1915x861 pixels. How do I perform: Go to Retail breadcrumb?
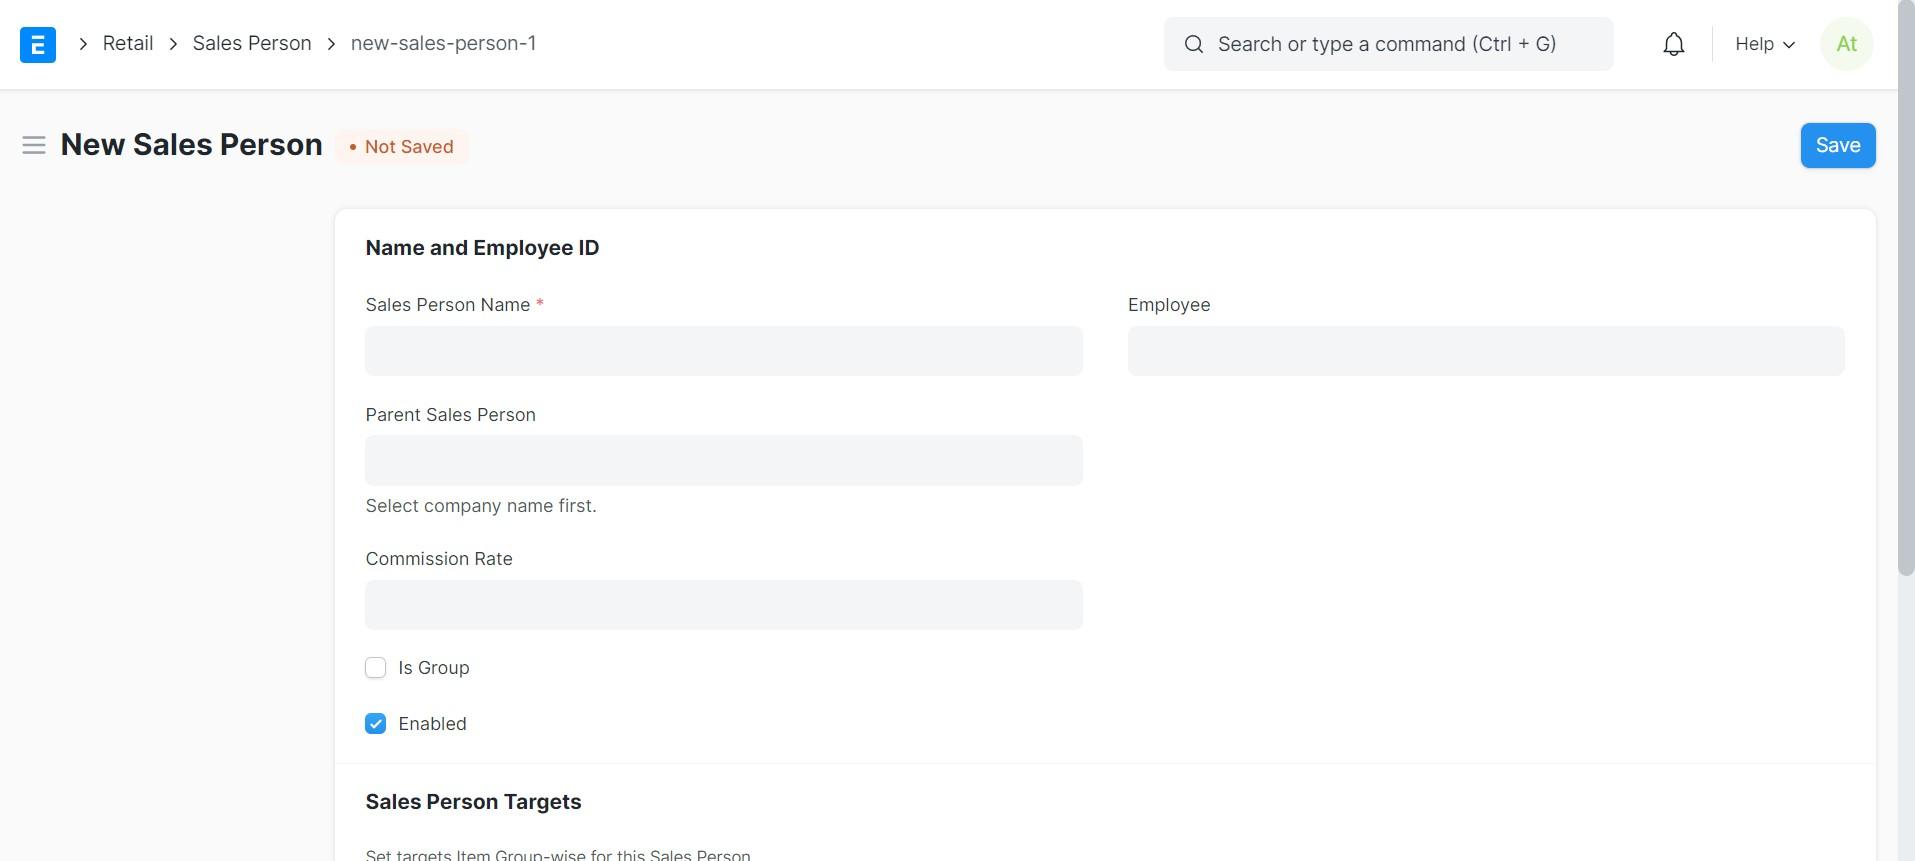[x=128, y=43]
